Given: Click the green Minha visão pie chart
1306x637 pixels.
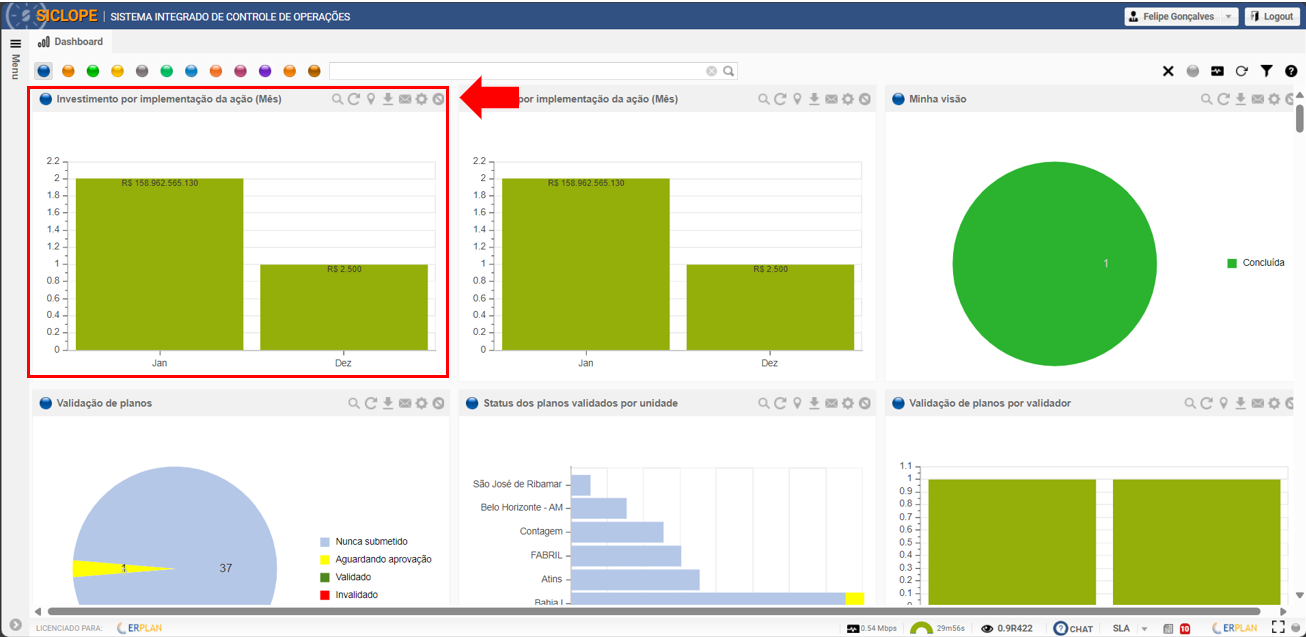Looking at the screenshot, I should coord(1055,262).
